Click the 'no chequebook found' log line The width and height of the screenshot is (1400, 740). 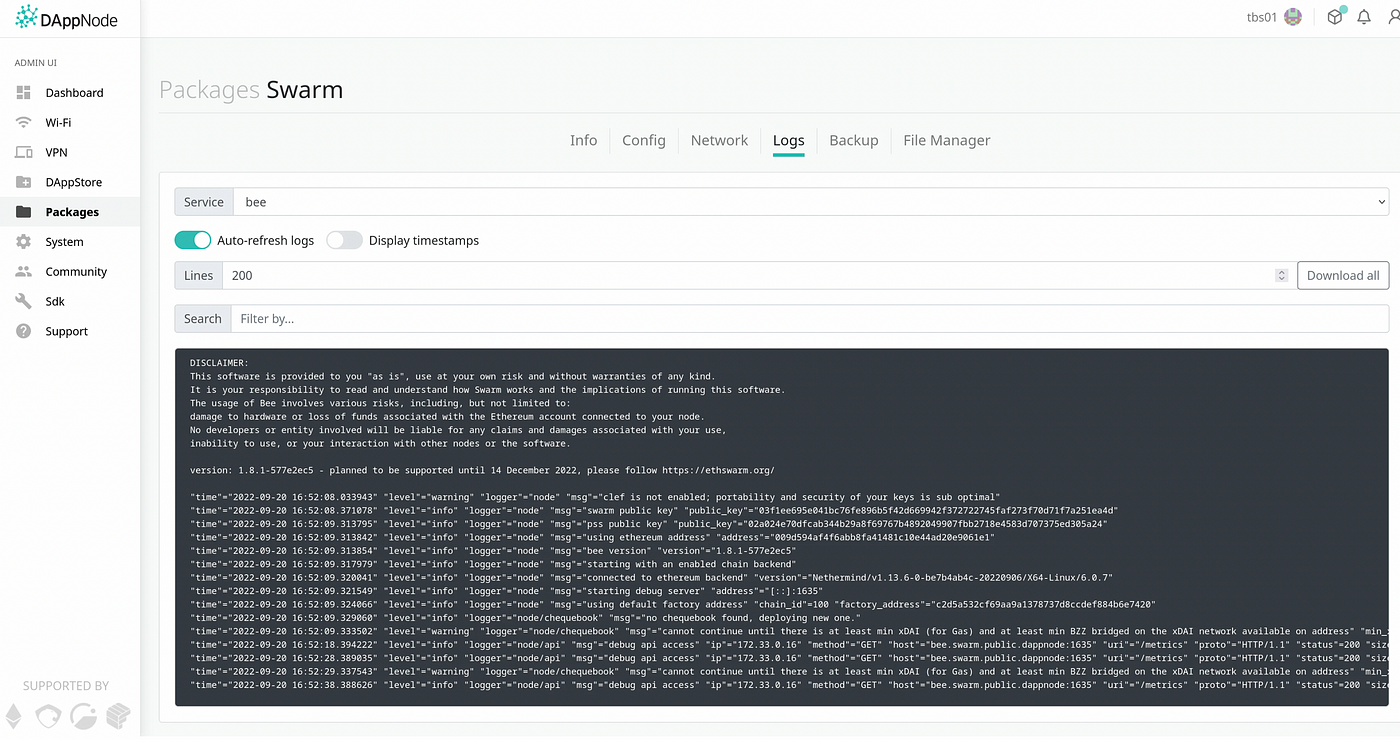[525, 618]
